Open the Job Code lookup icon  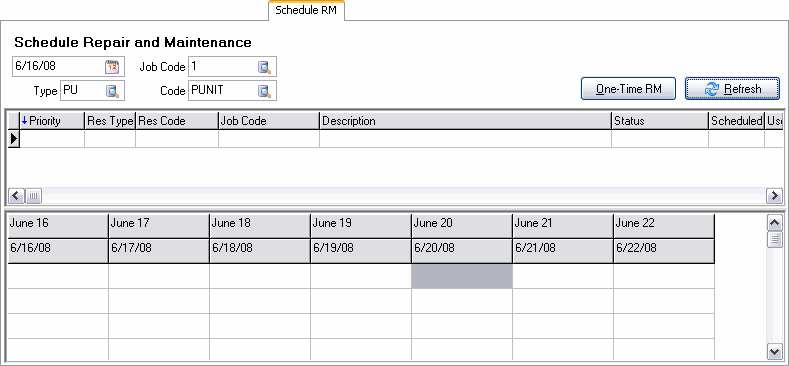pyautogui.click(x=265, y=66)
